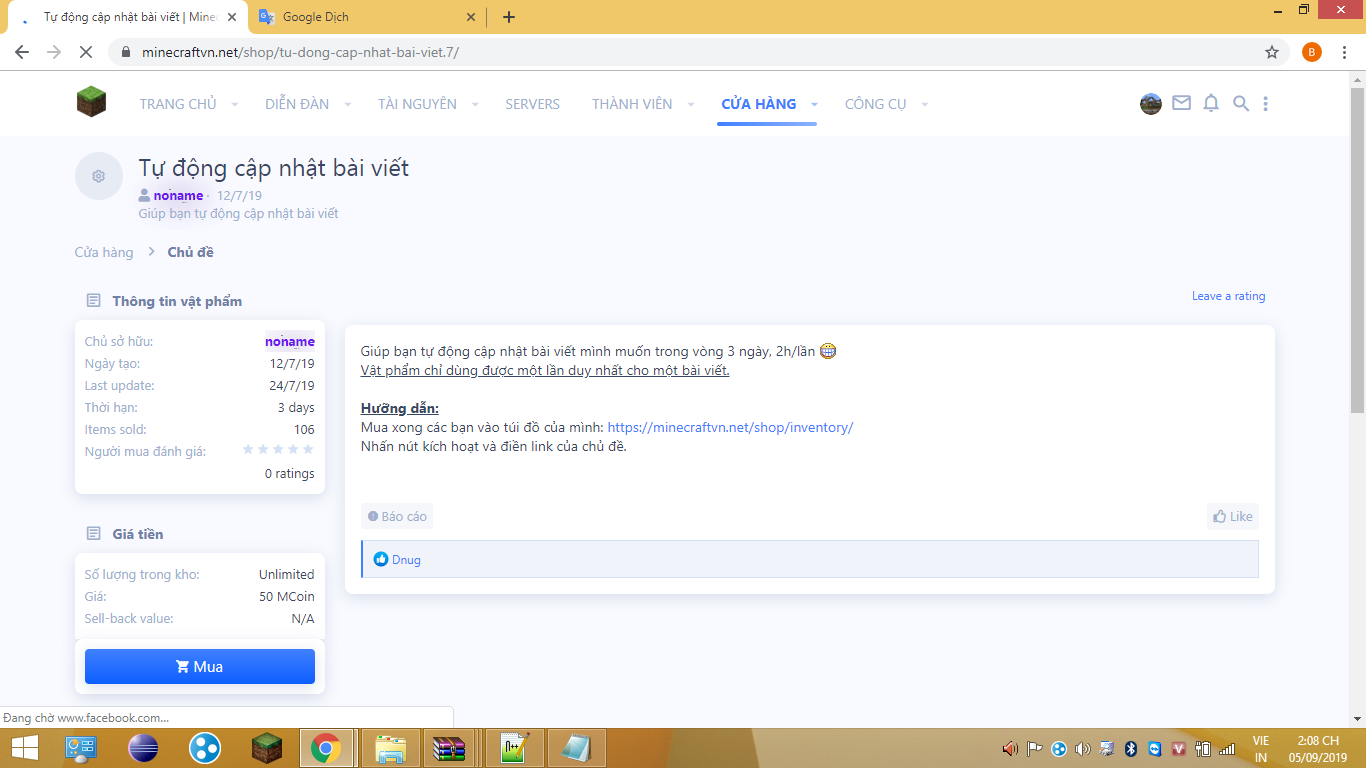Screen dimensions: 1366x768
Task: Open the TeamViewer tray icon
Action: click(1156, 748)
